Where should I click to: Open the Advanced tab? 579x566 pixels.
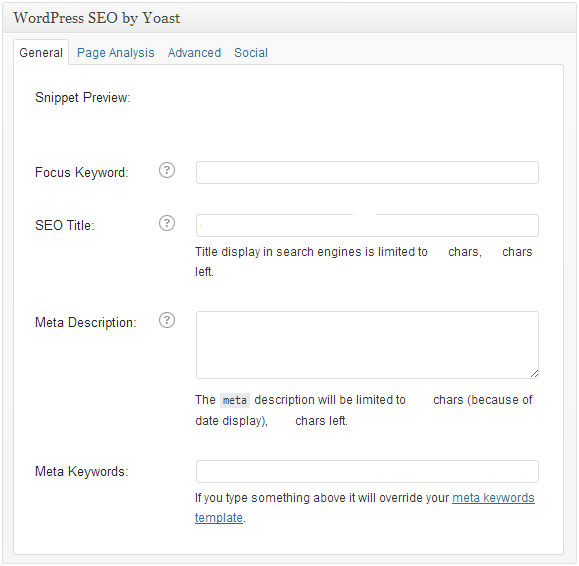[x=194, y=53]
